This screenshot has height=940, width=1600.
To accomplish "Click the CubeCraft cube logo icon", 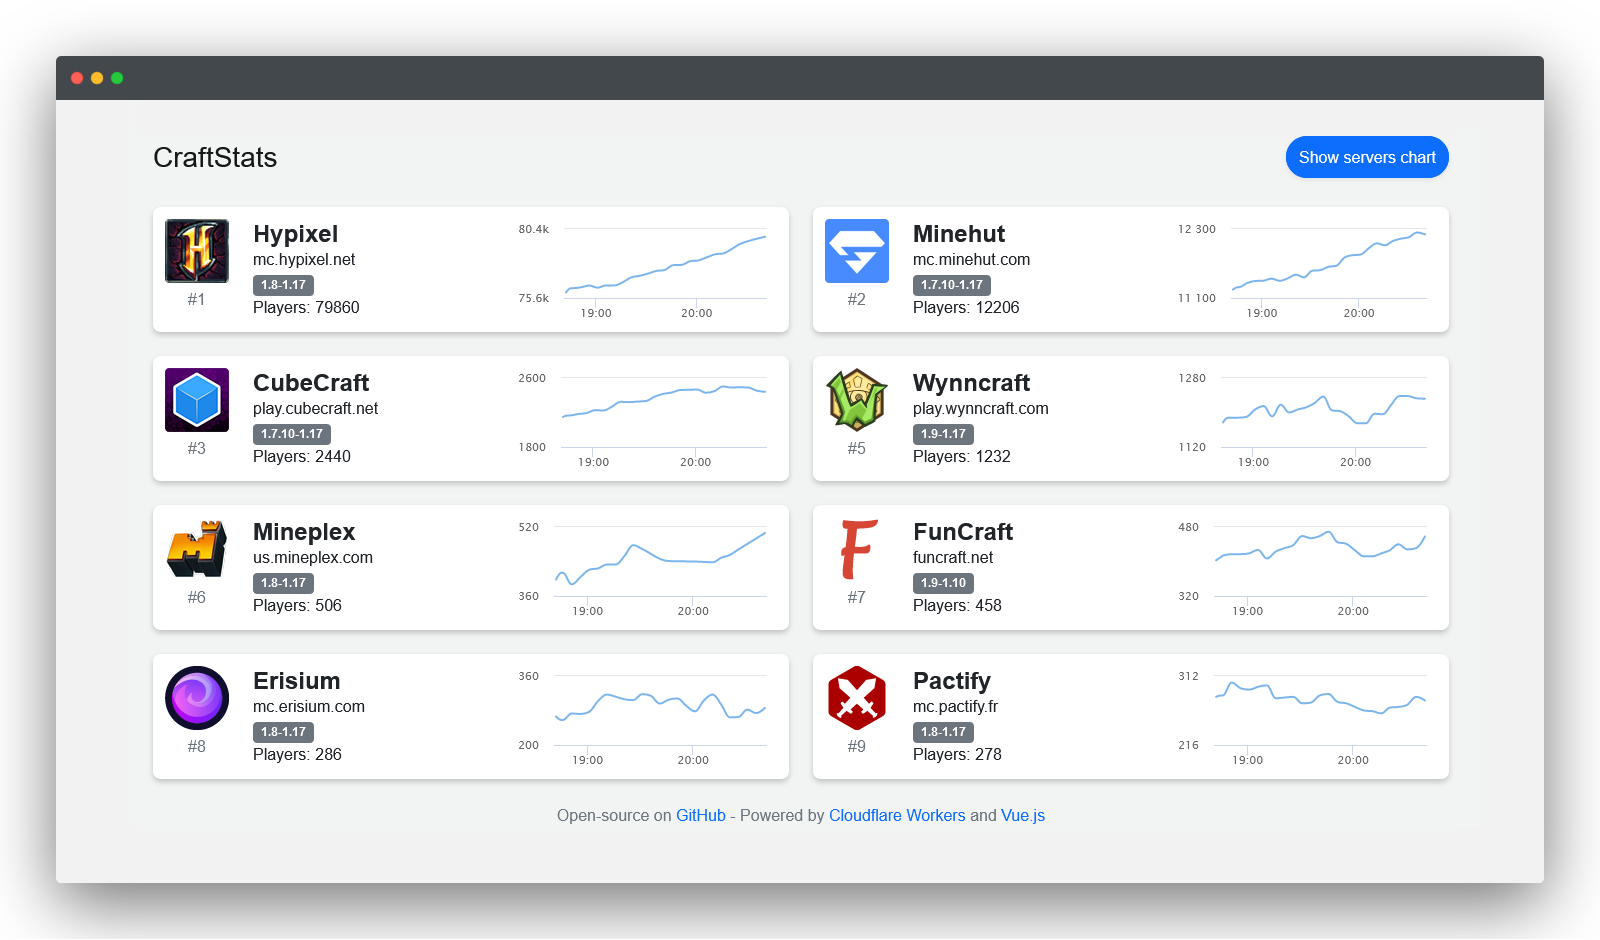I will (x=197, y=400).
